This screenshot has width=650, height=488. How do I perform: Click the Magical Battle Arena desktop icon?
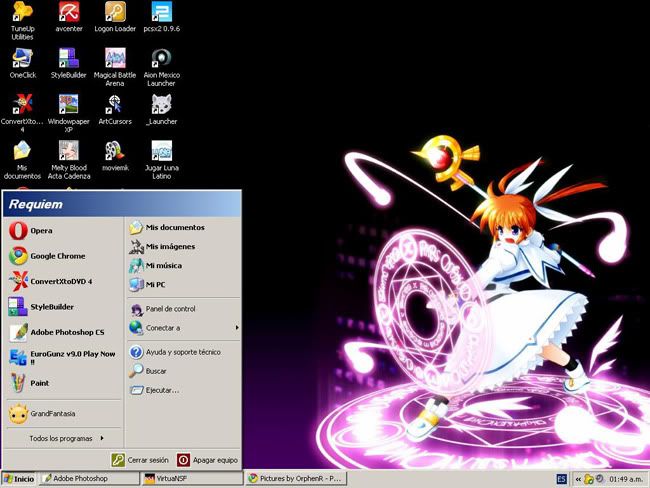(x=115, y=67)
